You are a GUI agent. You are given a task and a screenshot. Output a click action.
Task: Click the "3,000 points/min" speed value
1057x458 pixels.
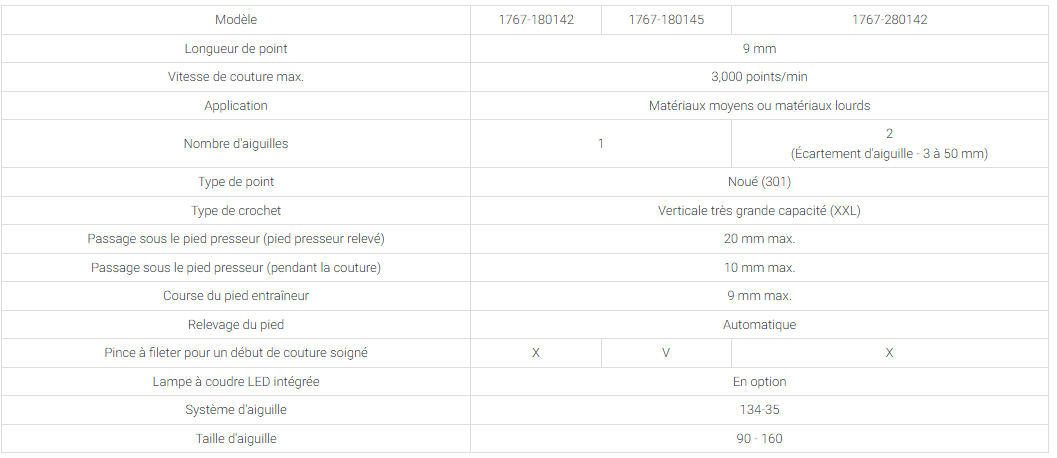pos(759,77)
